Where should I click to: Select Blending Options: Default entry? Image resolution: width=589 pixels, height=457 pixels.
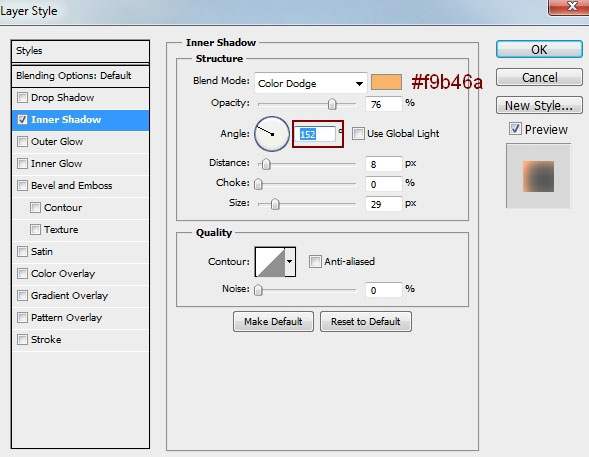pyautogui.click(x=80, y=76)
